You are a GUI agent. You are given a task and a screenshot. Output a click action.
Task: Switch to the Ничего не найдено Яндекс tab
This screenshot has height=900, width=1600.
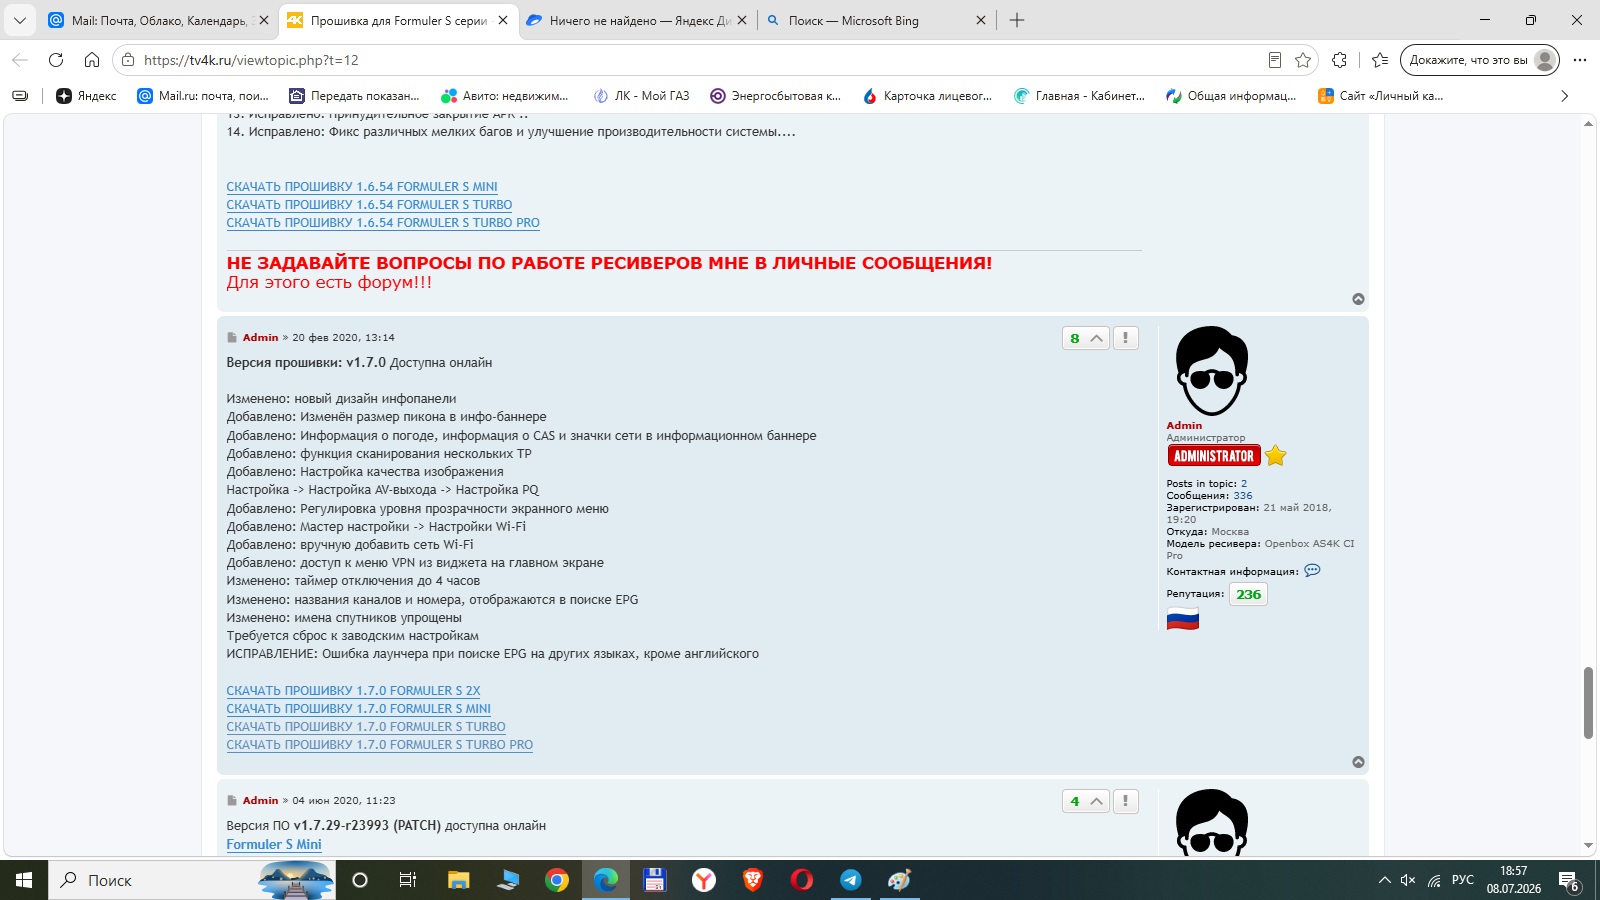pyautogui.click(x=638, y=20)
